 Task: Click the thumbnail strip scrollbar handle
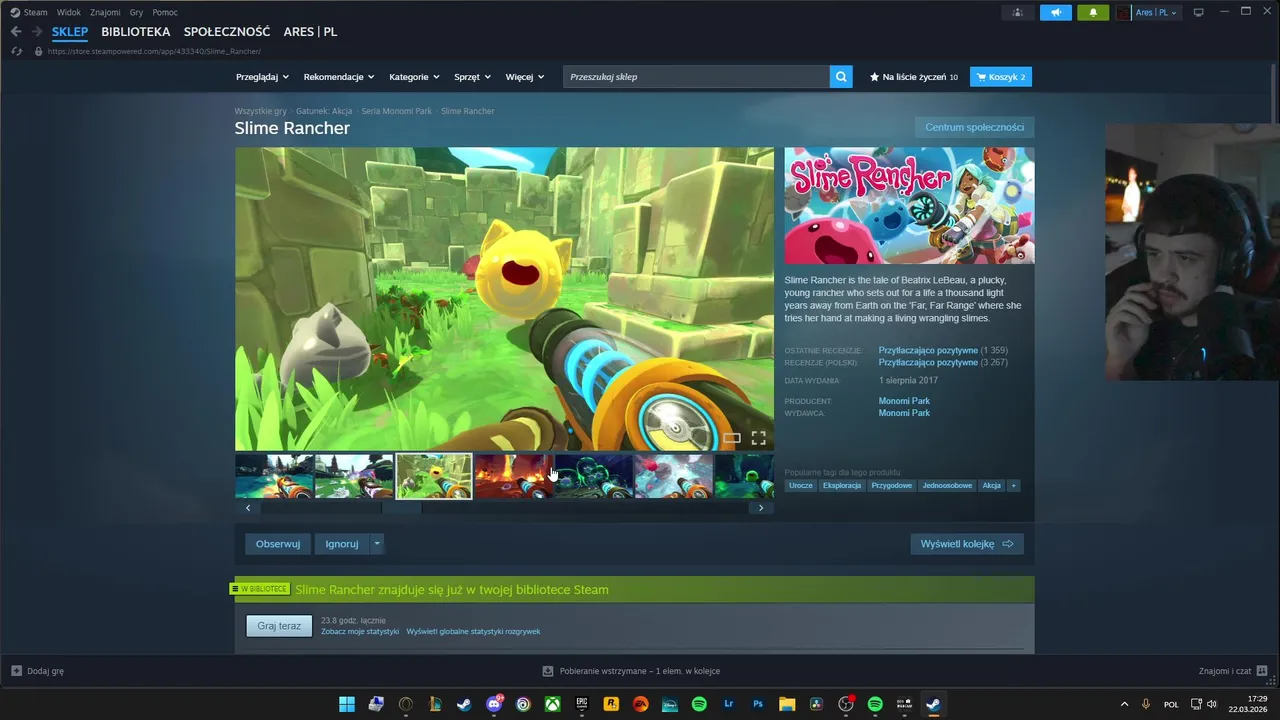click(x=402, y=508)
